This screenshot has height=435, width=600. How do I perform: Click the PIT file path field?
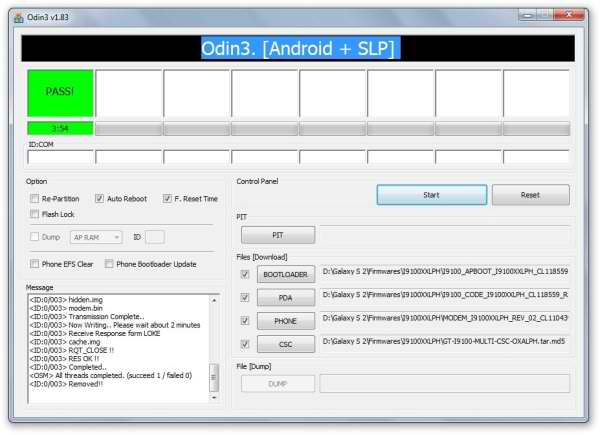(x=445, y=235)
